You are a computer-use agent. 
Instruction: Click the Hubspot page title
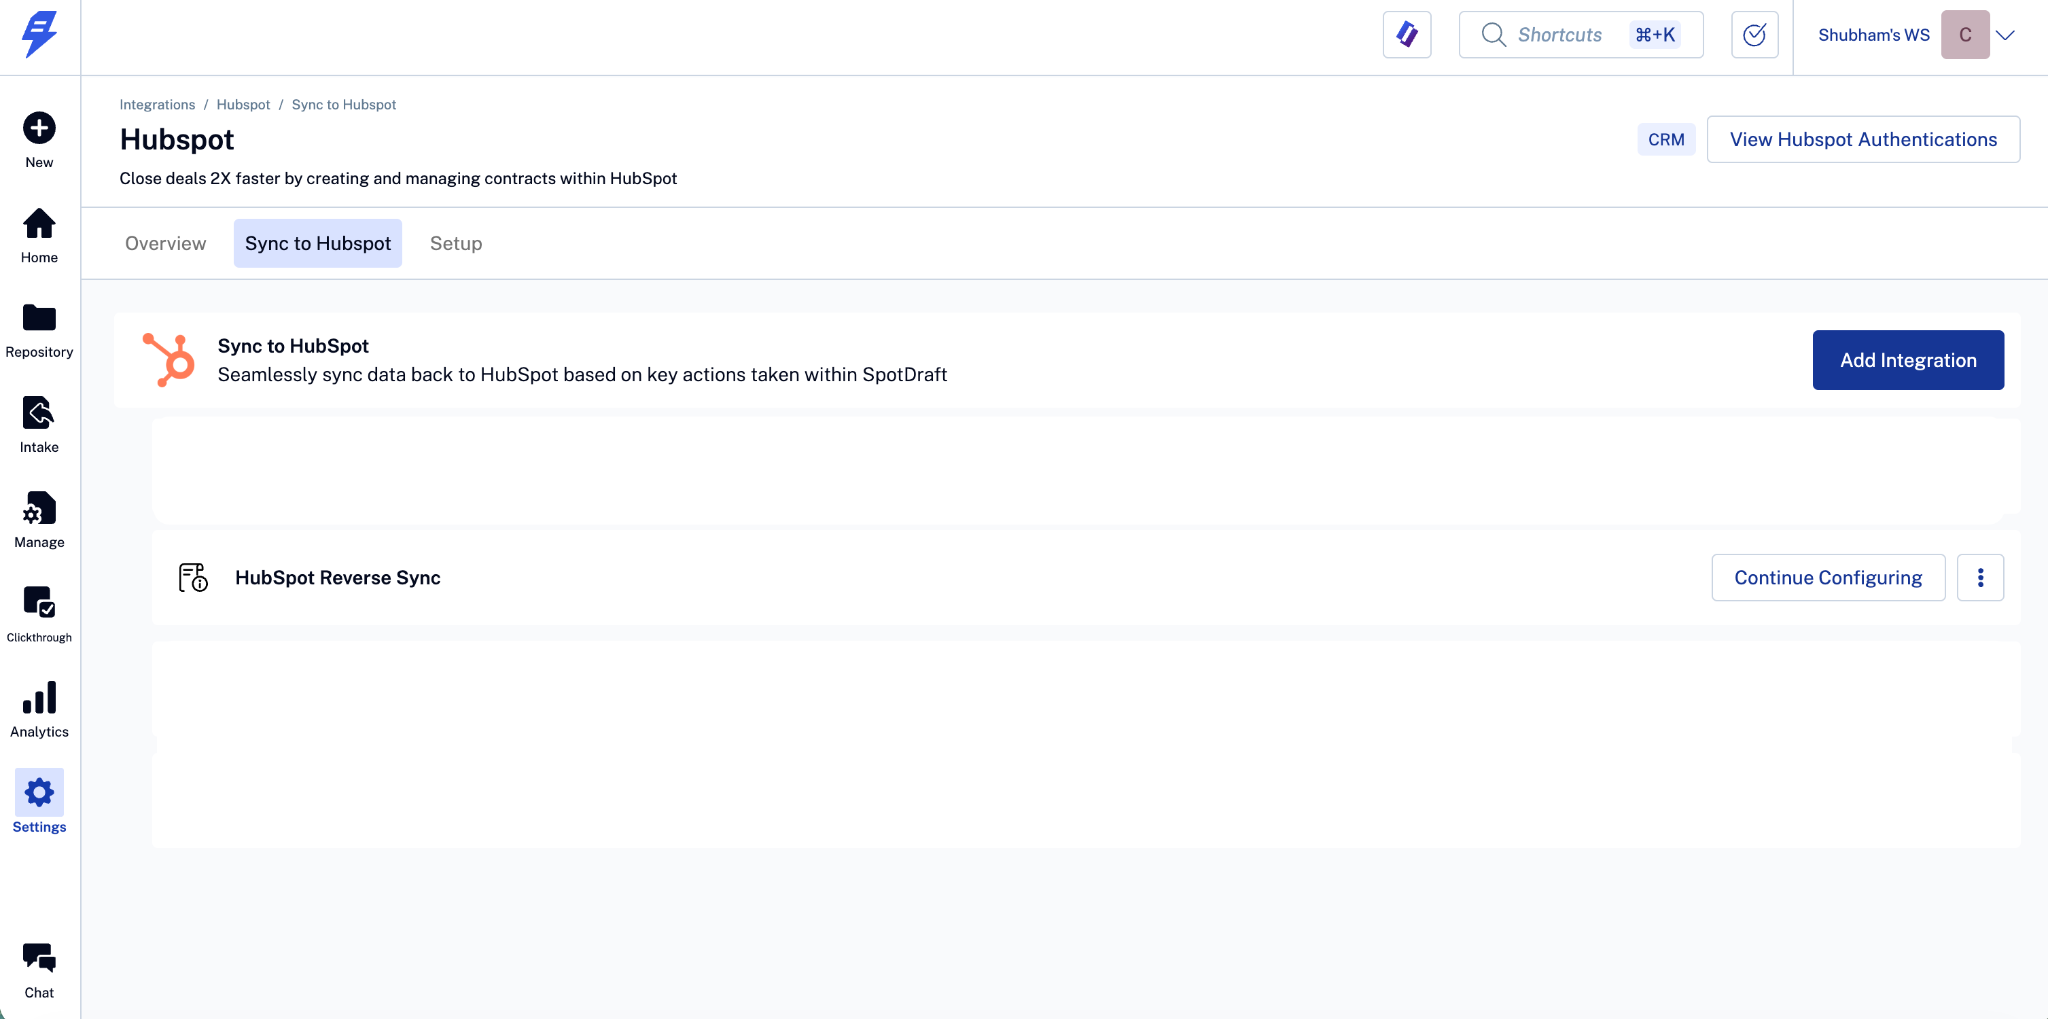click(x=177, y=140)
